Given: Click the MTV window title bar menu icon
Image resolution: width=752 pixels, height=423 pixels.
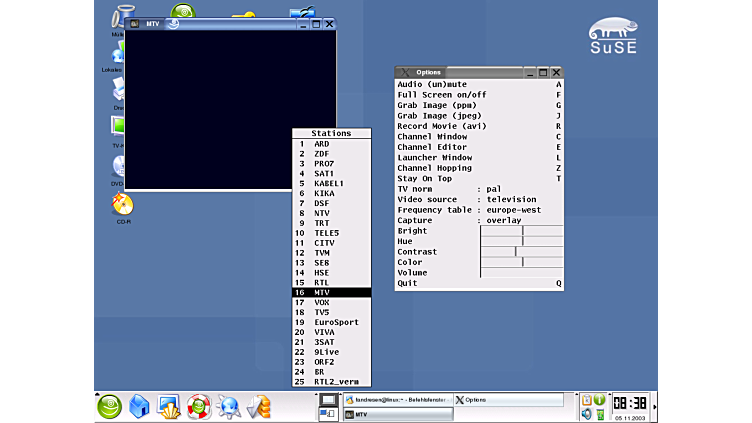Looking at the screenshot, I should [135, 23].
